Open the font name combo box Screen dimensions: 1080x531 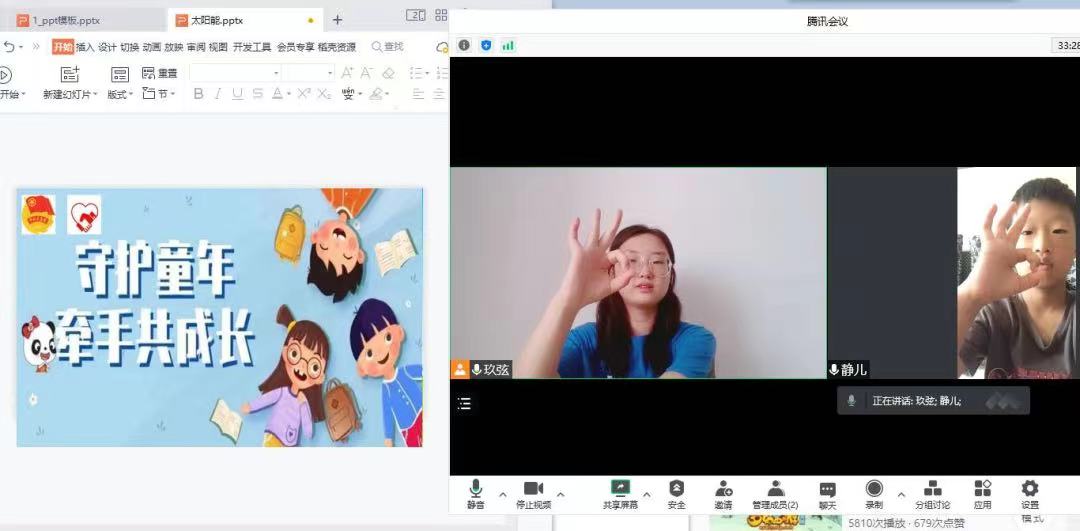(x=236, y=72)
